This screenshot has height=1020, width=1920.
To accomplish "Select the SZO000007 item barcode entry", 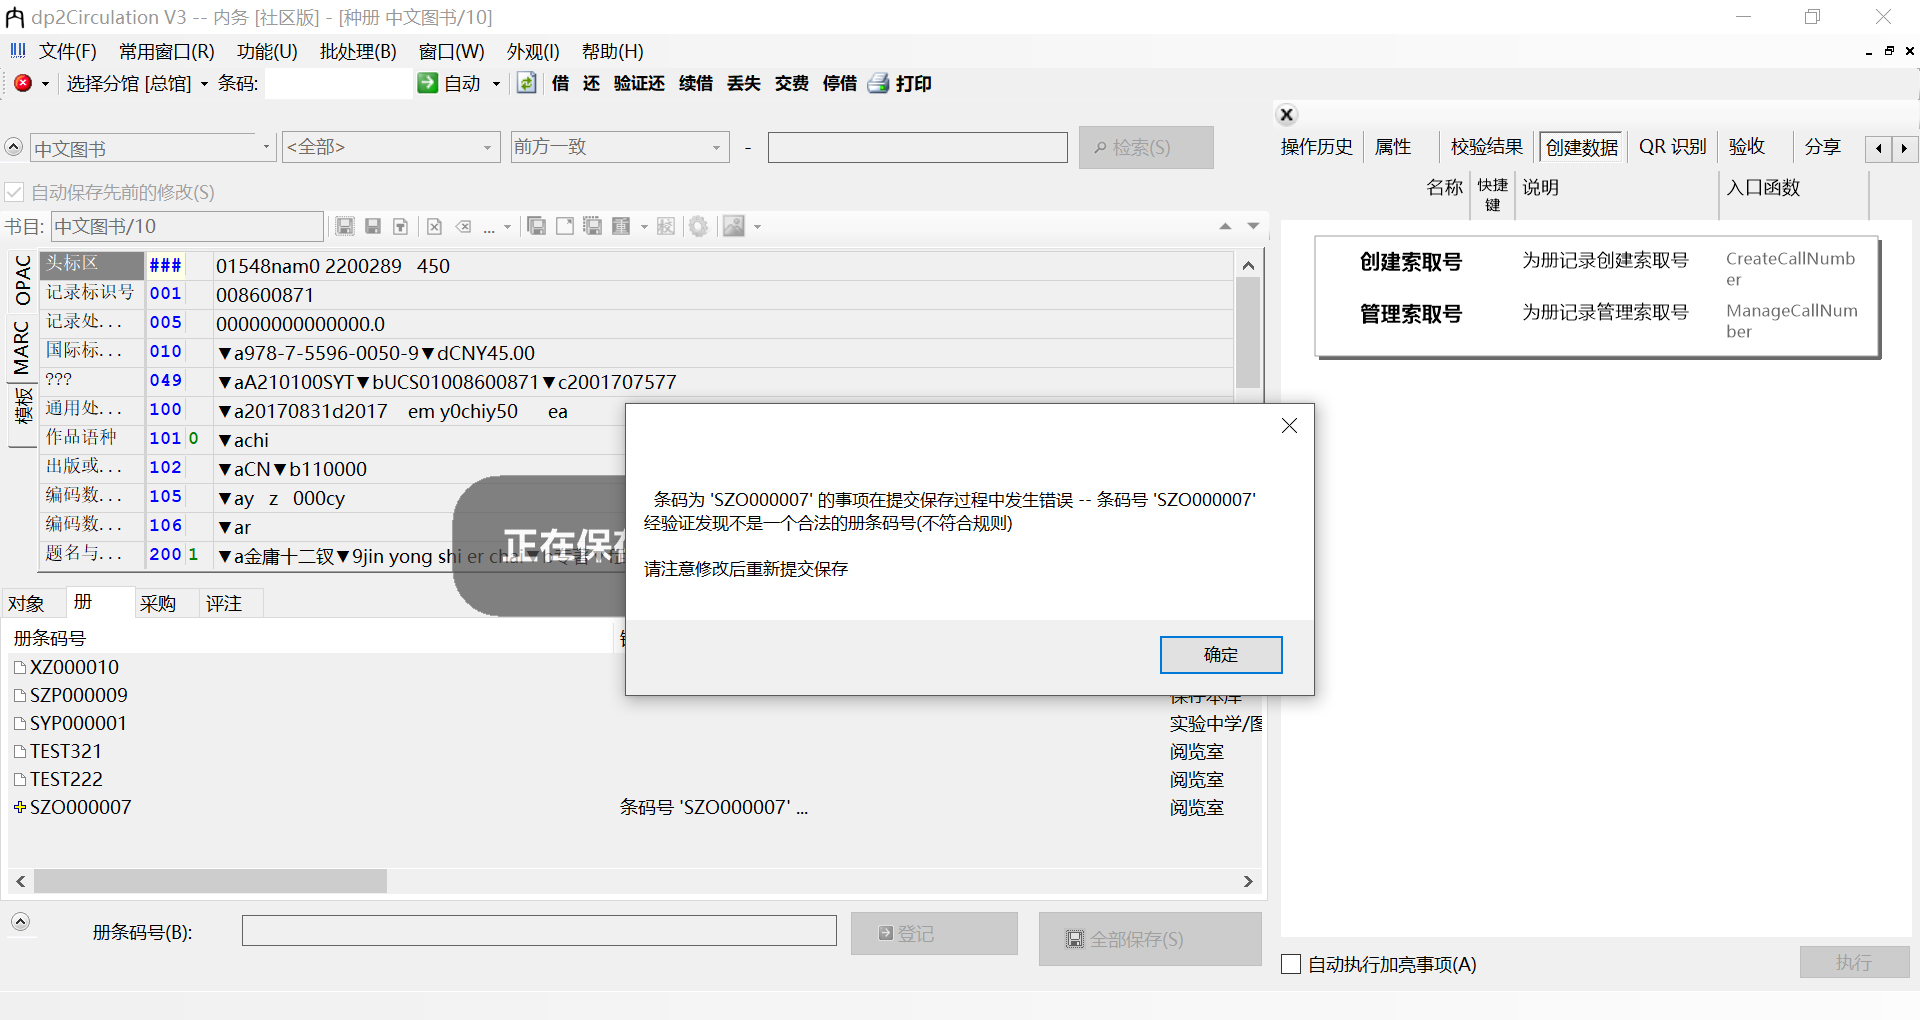I will [x=80, y=807].
